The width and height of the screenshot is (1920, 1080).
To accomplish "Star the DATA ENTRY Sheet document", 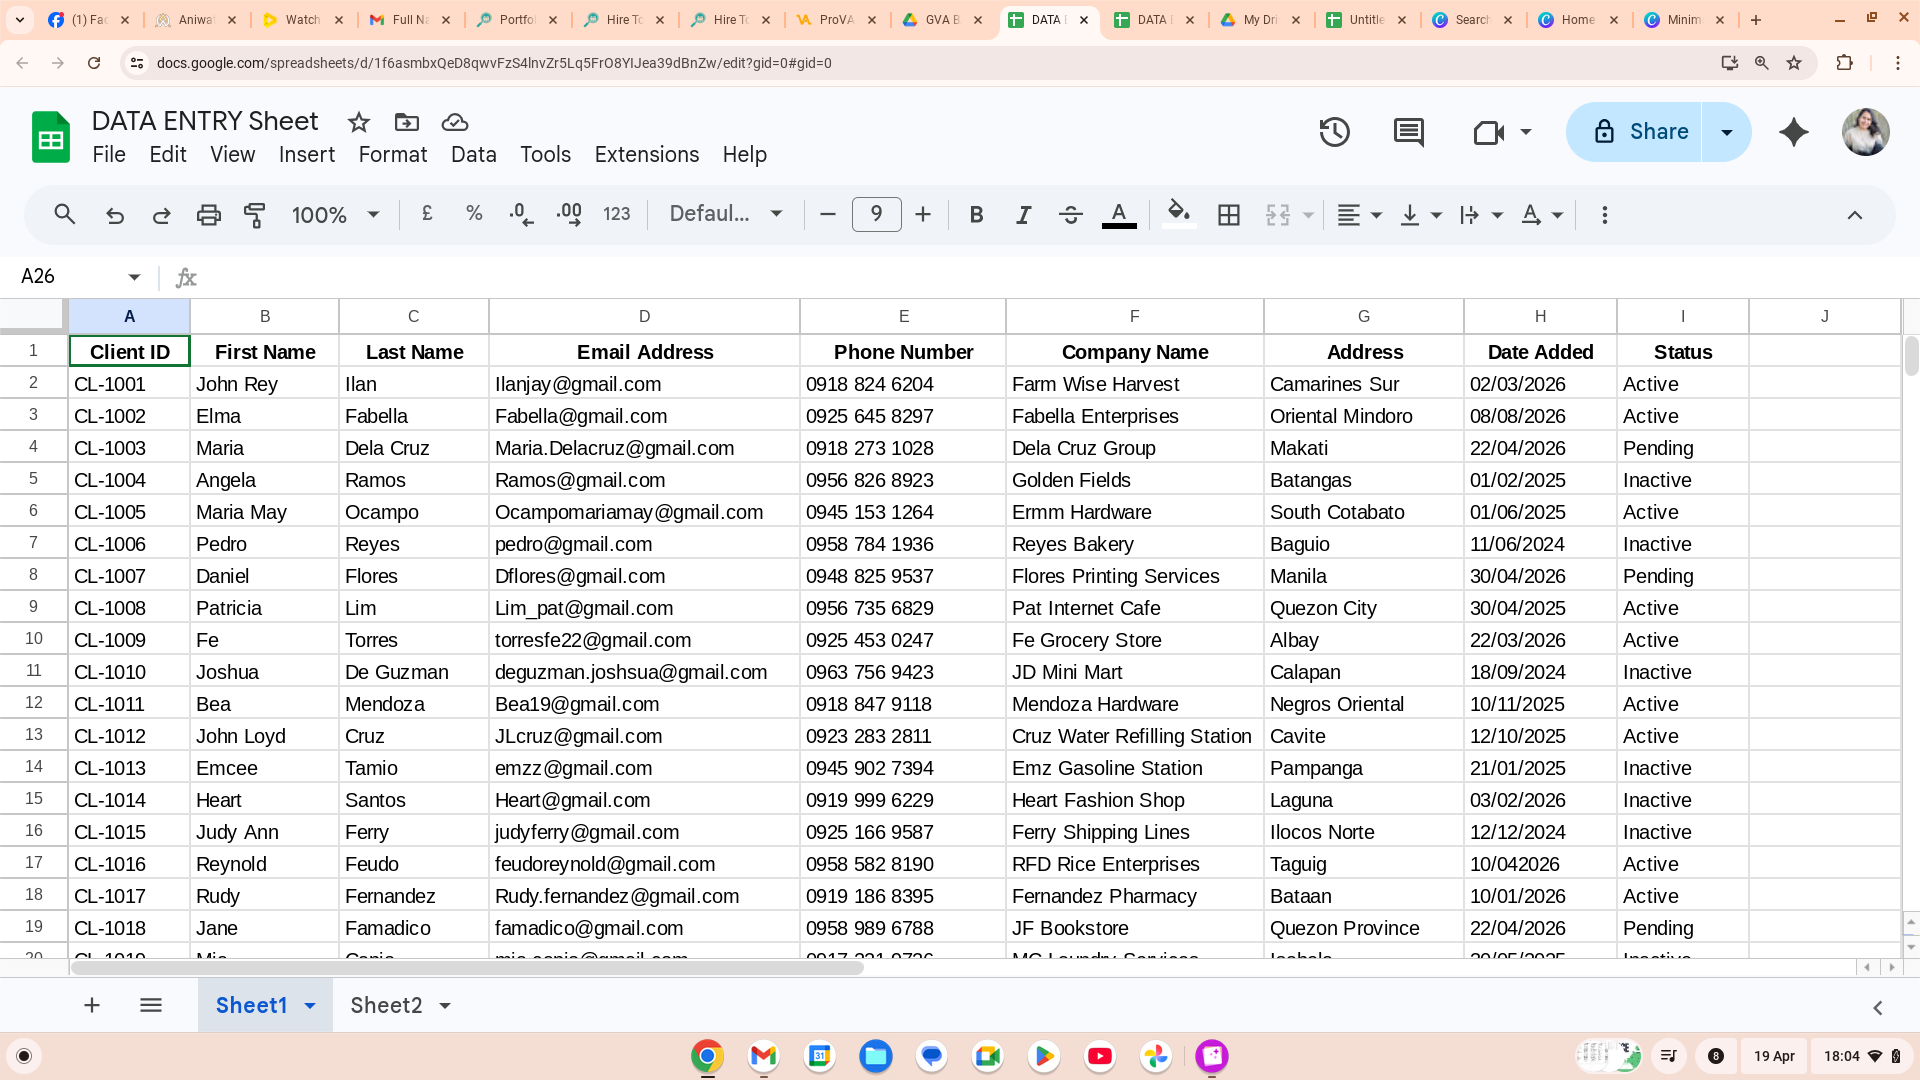I will click(359, 122).
